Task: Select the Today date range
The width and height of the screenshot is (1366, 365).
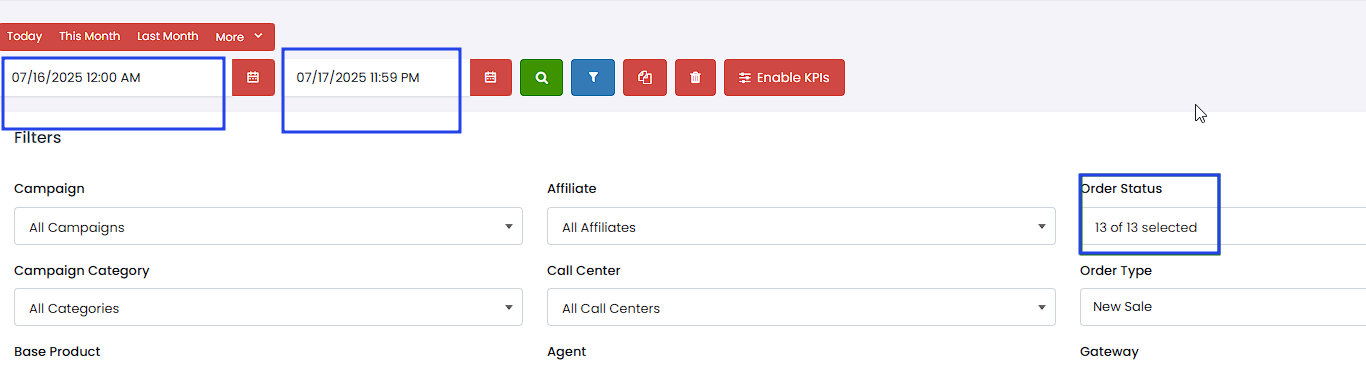Action: pyautogui.click(x=25, y=36)
